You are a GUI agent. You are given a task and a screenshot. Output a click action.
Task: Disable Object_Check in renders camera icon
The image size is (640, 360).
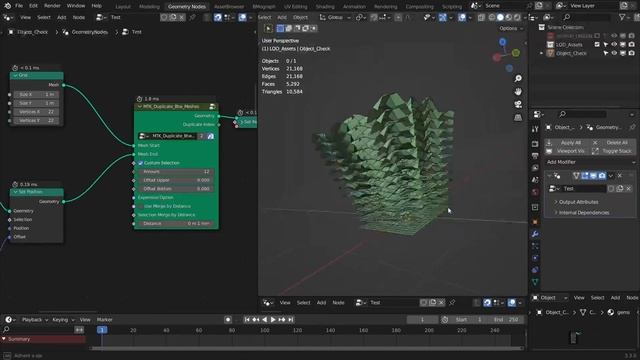pyautogui.click(x=631, y=53)
